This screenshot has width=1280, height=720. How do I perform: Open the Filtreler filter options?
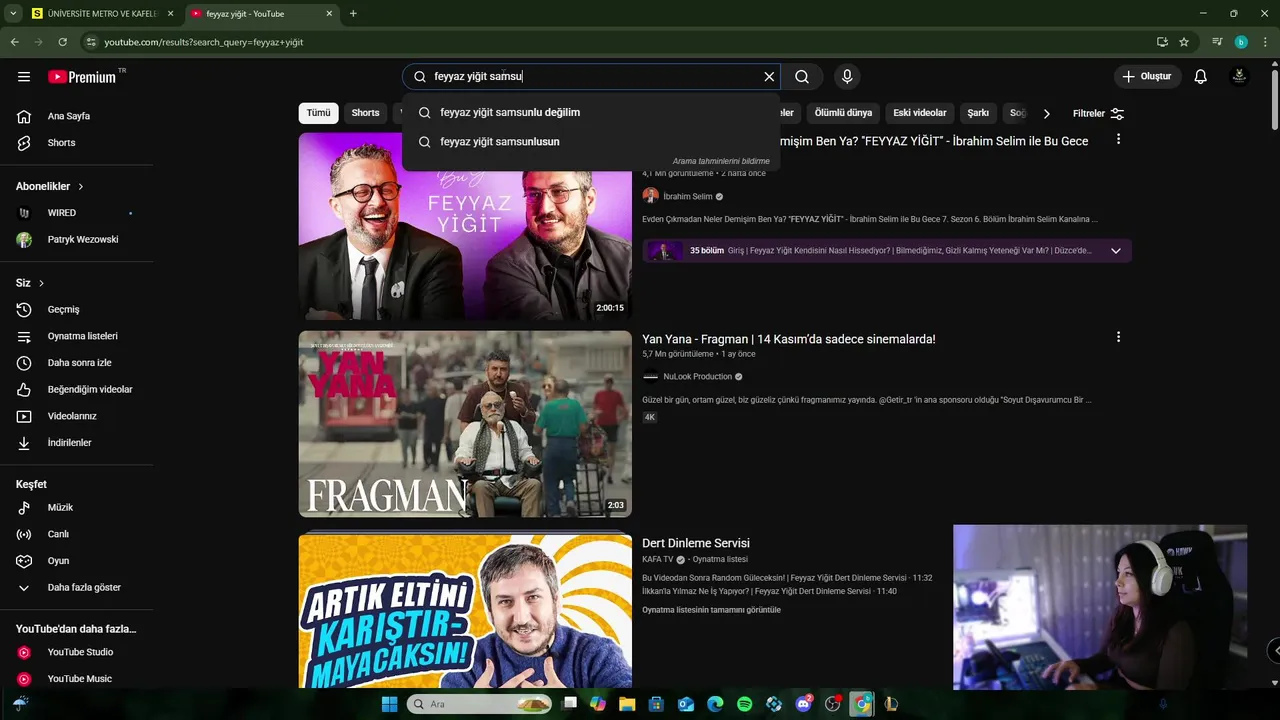point(1098,113)
